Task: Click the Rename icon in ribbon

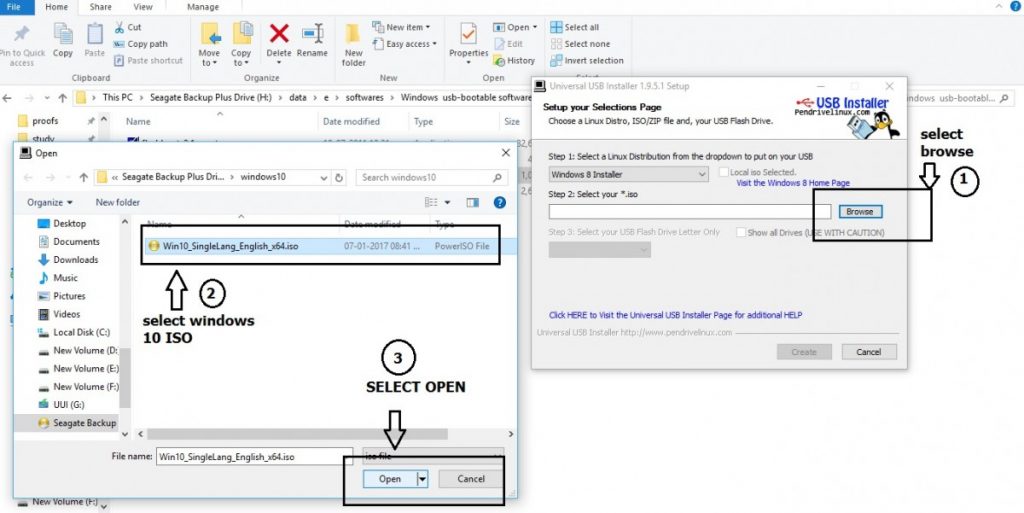Action: click(x=312, y=40)
